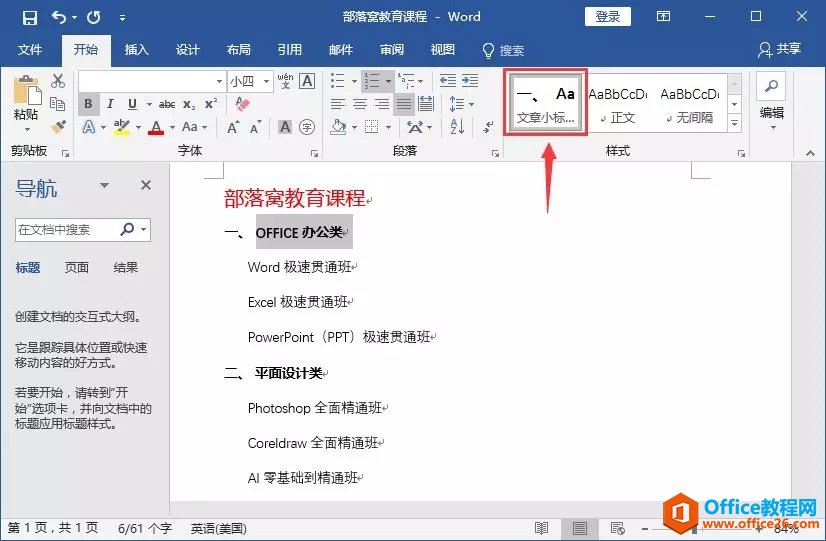Screen dimensions: 826x541
Task: Switch to the 审阅 tab
Action: pyautogui.click(x=392, y=50)
